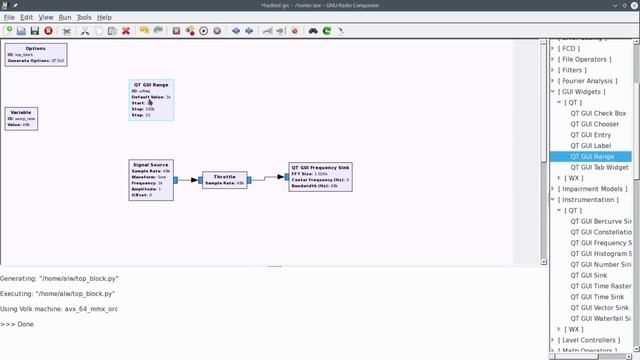Select the QT GUI Range canvas block
Viewport: 640px width, 360px height.
(151, 100)
